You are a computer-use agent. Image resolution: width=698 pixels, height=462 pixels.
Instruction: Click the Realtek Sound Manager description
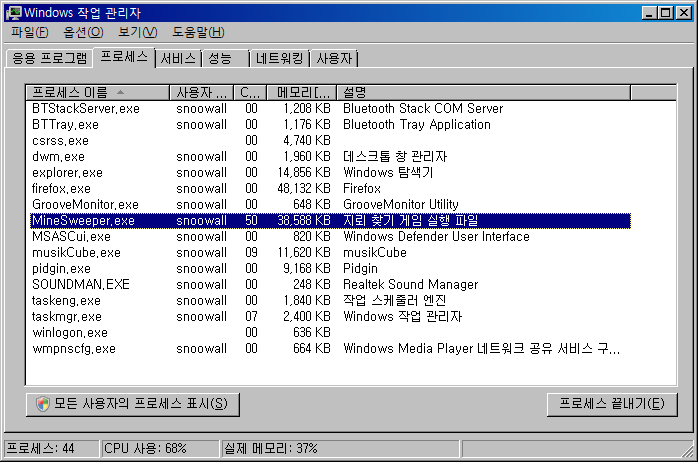[x=410, y=284]
